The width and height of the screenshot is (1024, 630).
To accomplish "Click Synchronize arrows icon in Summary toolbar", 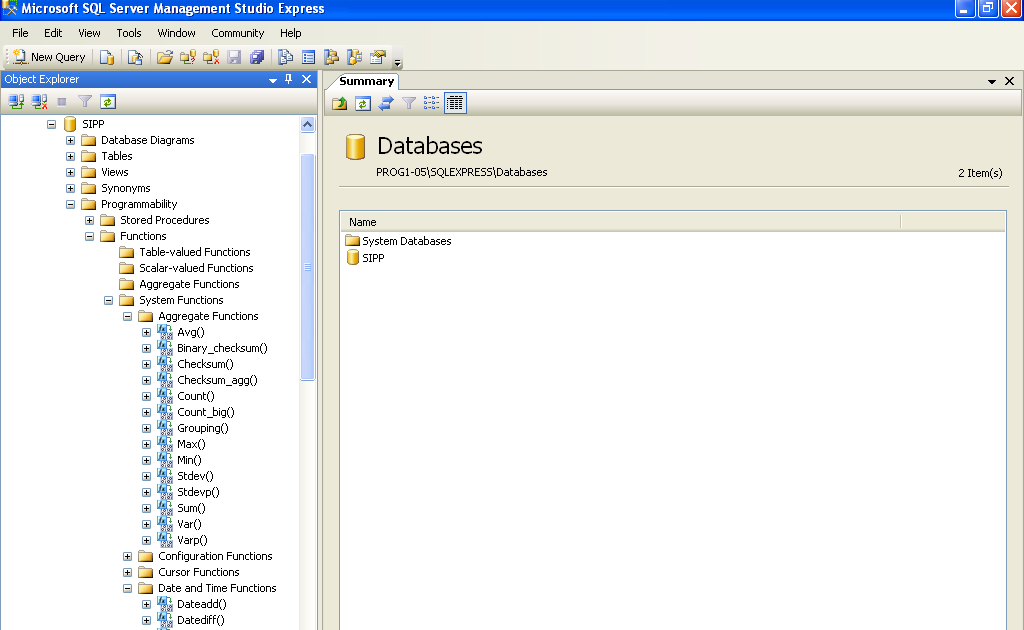I will (x=386, y=103).
